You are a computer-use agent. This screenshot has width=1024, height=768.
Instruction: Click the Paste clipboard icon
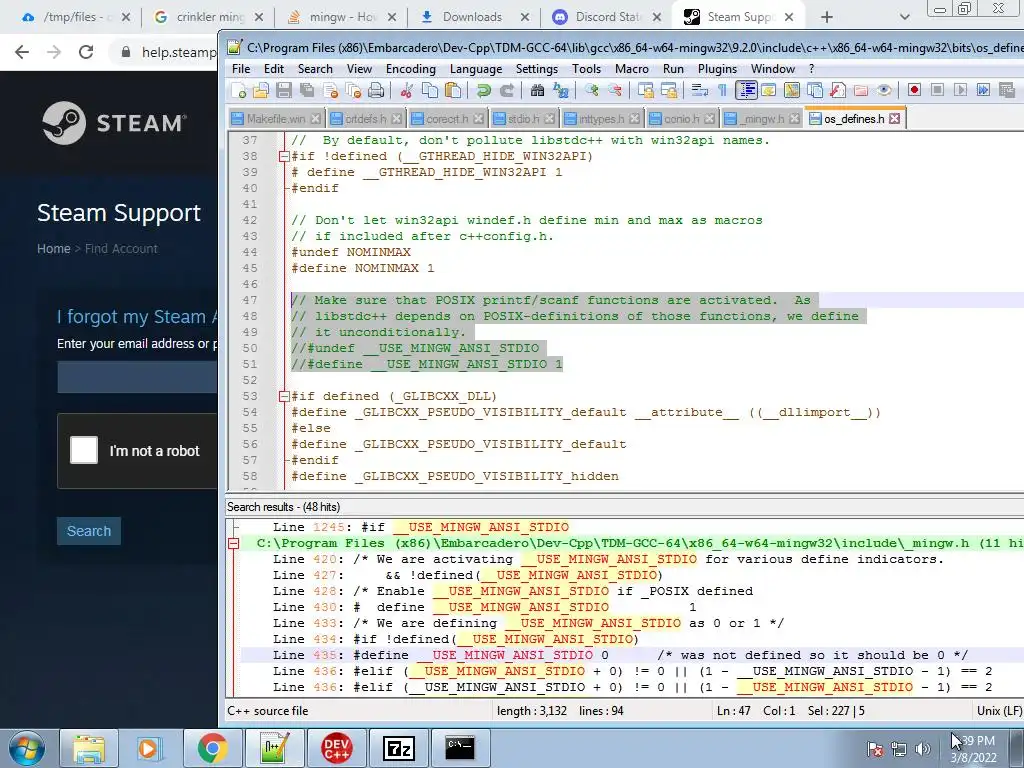[452, 90]
